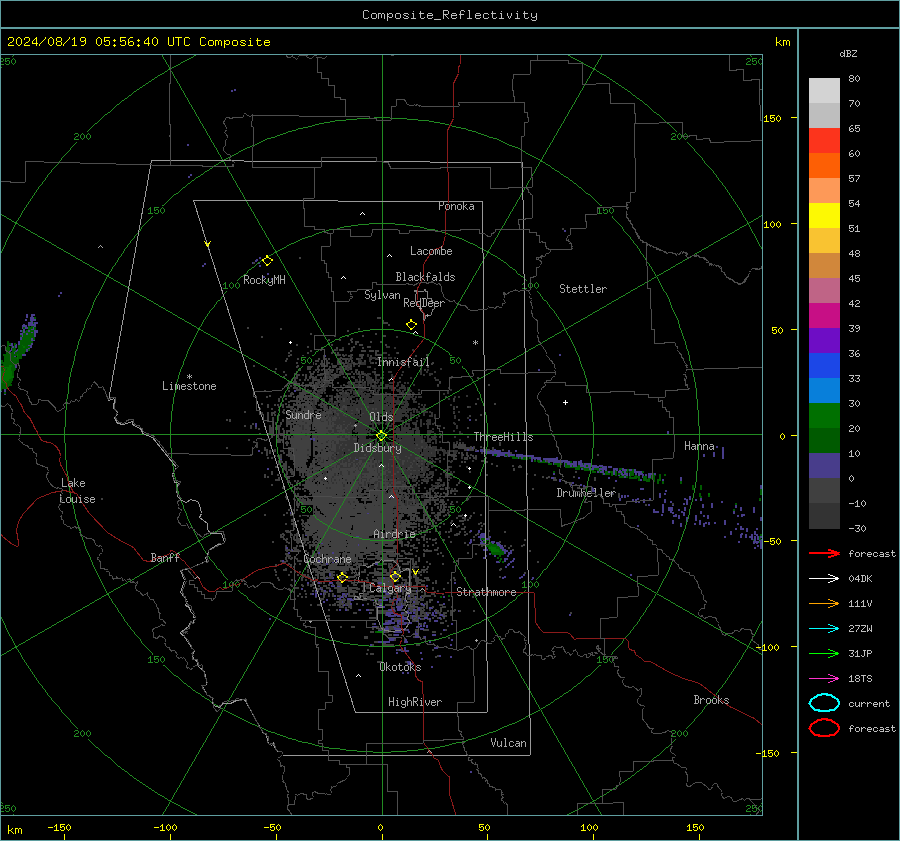Viewport: 900px width, 841px height.
Task: Click the Olds city label
Action: point(381,417)
